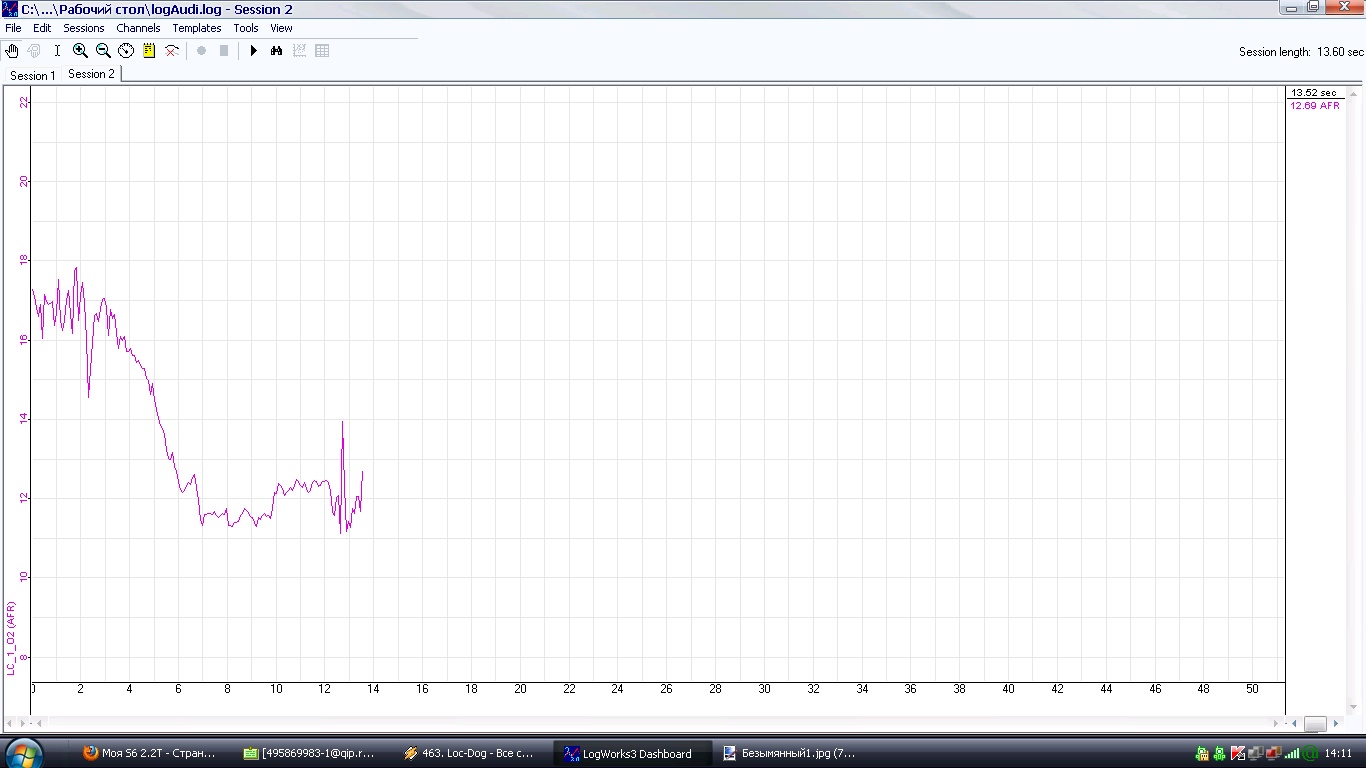Open the Channels menu
This screenshot has width=1366, height=768.
[x=138, y=28]
